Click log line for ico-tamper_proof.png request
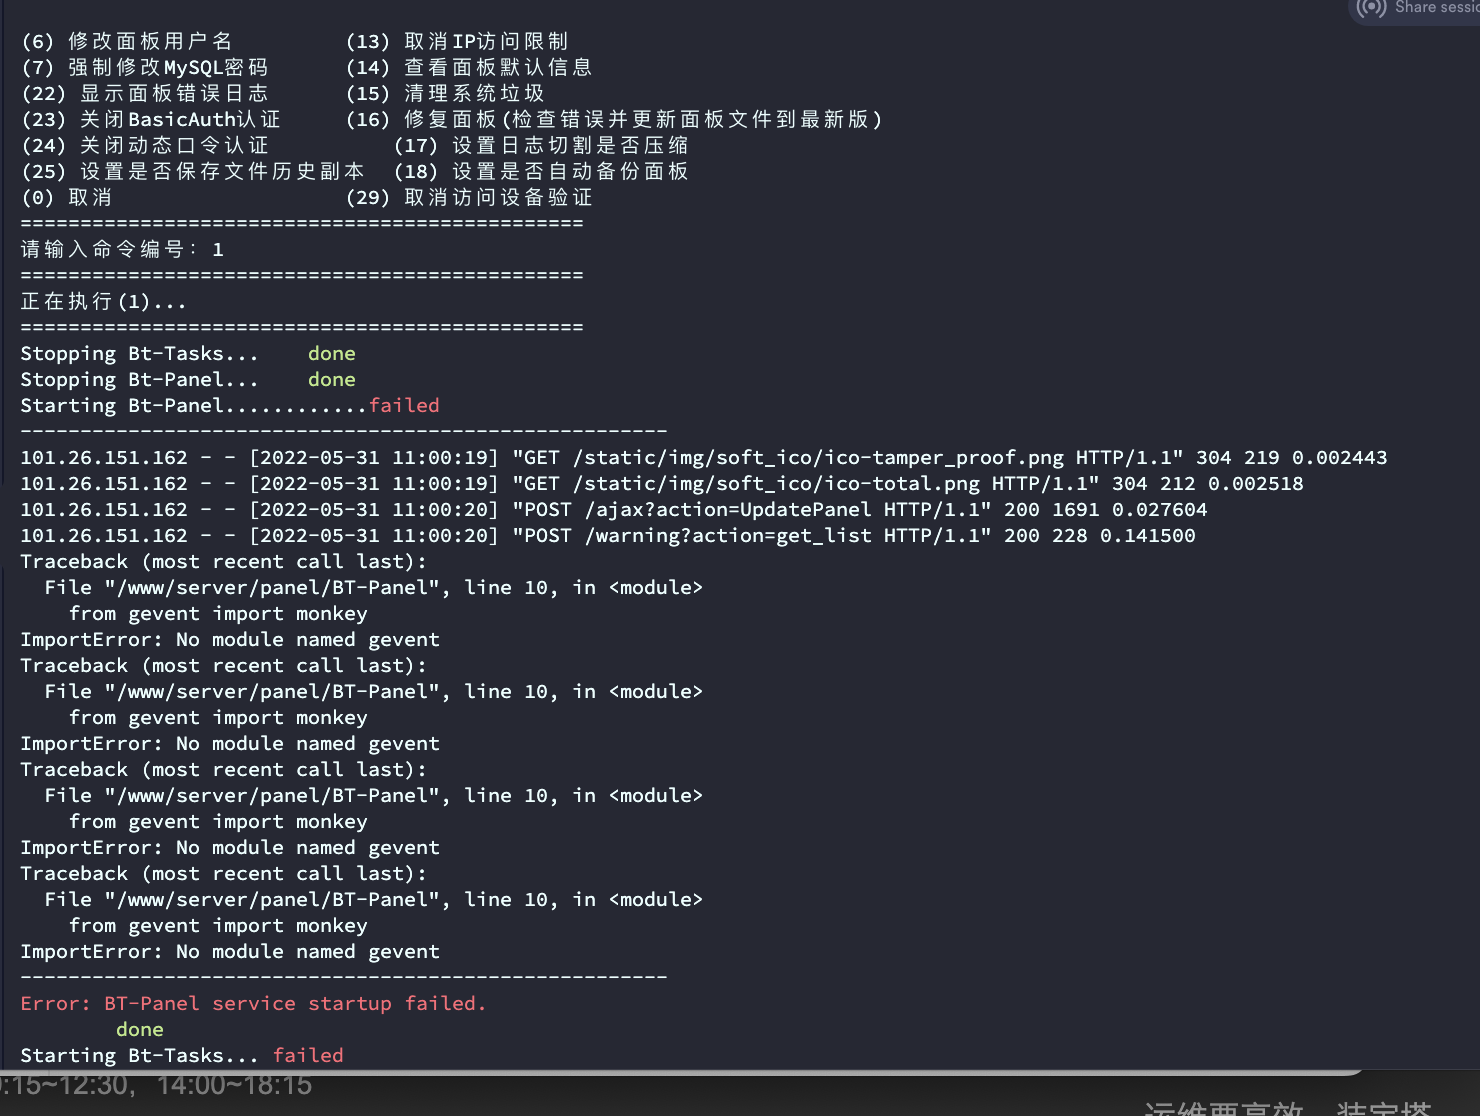Viewport: 1480px width, 1116px height. pos(704,457)
